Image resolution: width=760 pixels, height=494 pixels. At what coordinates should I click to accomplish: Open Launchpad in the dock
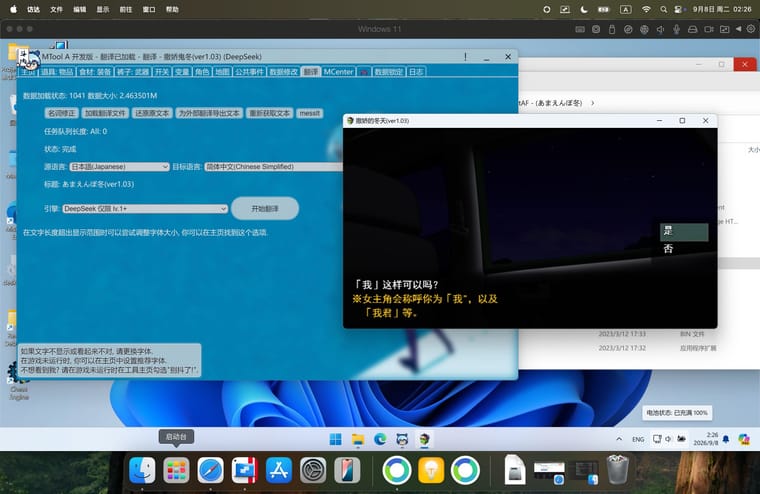click(176, 470)
